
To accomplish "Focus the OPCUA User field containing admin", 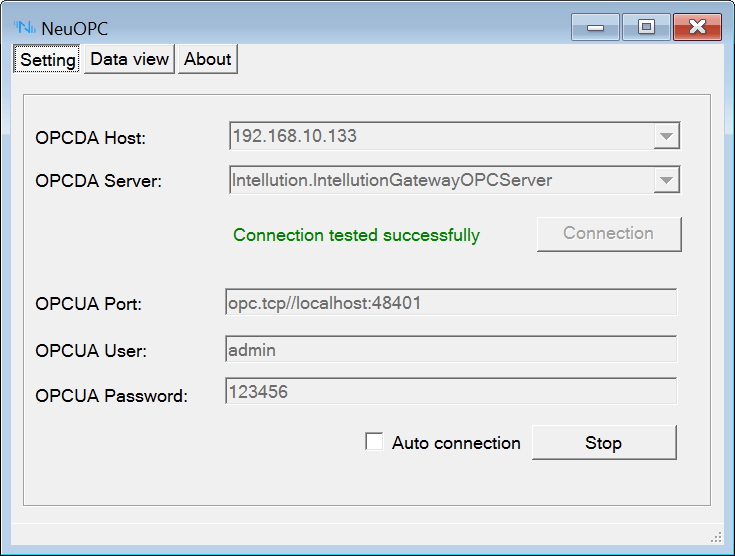I will coord(450,350).
